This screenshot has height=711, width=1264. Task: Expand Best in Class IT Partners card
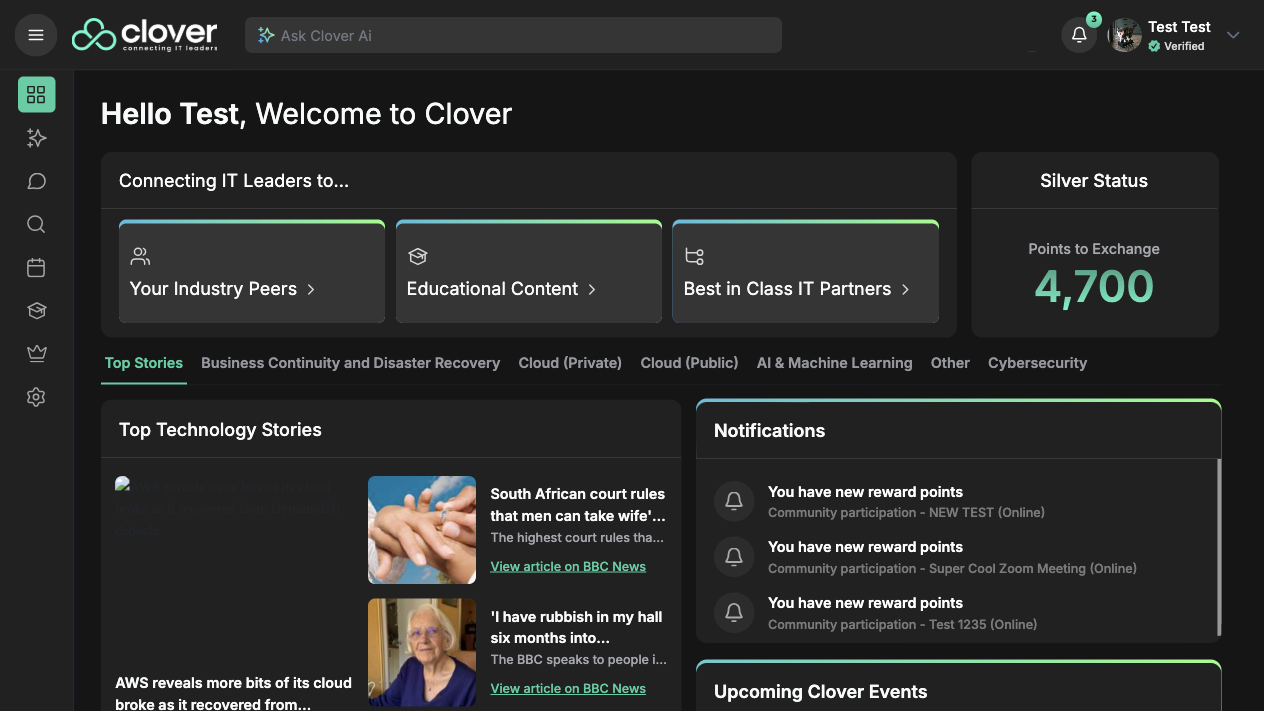(x=905, y=289)
